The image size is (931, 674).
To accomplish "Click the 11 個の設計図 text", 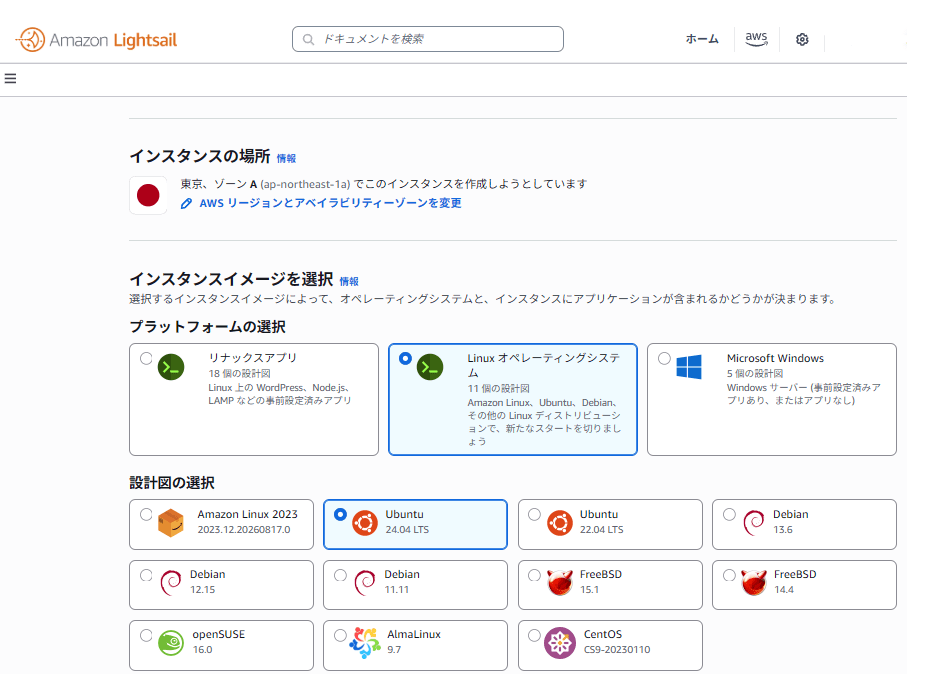I will (498, 388).
